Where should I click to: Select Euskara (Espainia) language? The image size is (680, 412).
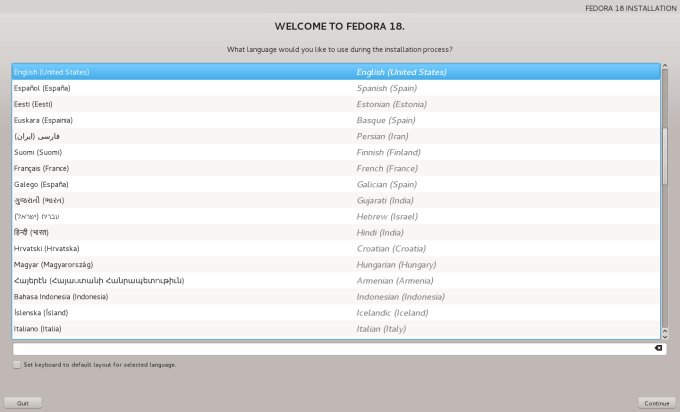pos(336,120)
